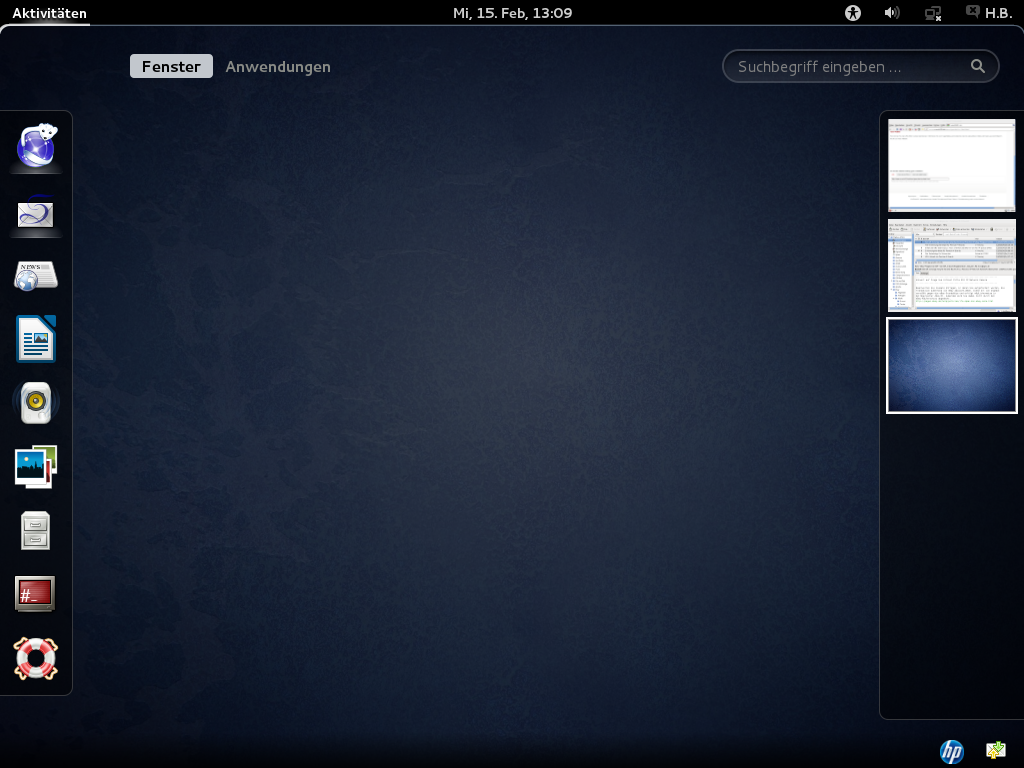
Task: Open the speaker music player icon
Action: point(36,402)
